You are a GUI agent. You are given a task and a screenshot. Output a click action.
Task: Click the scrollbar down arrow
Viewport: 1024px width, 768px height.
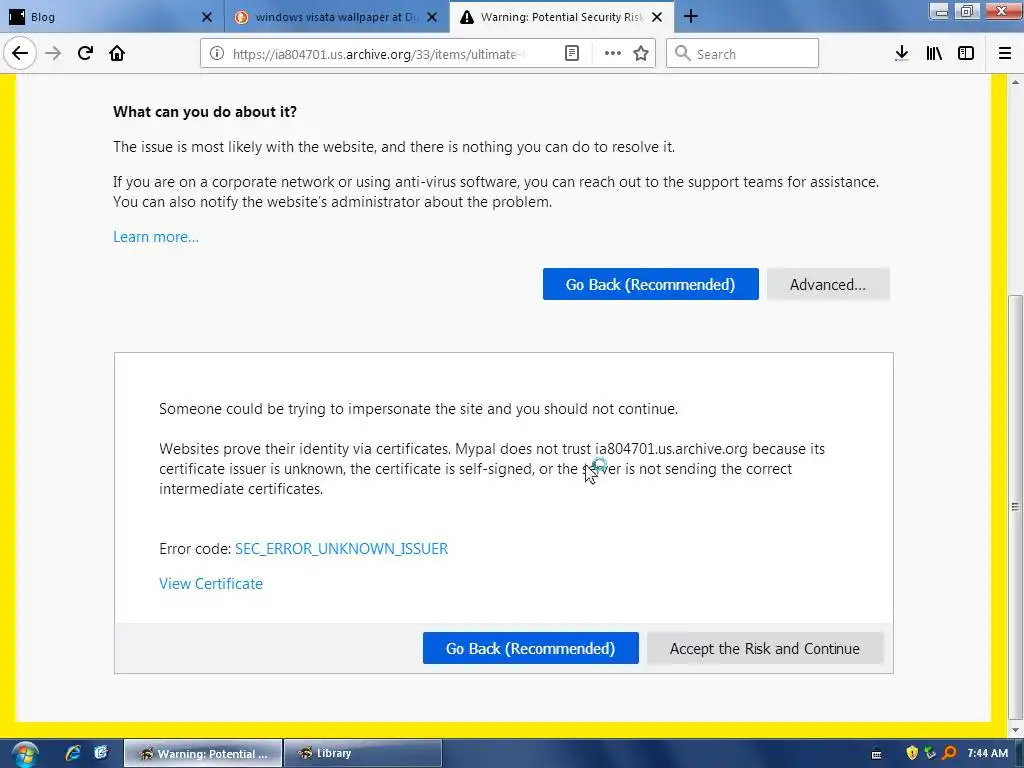(x=1015, y=729)
